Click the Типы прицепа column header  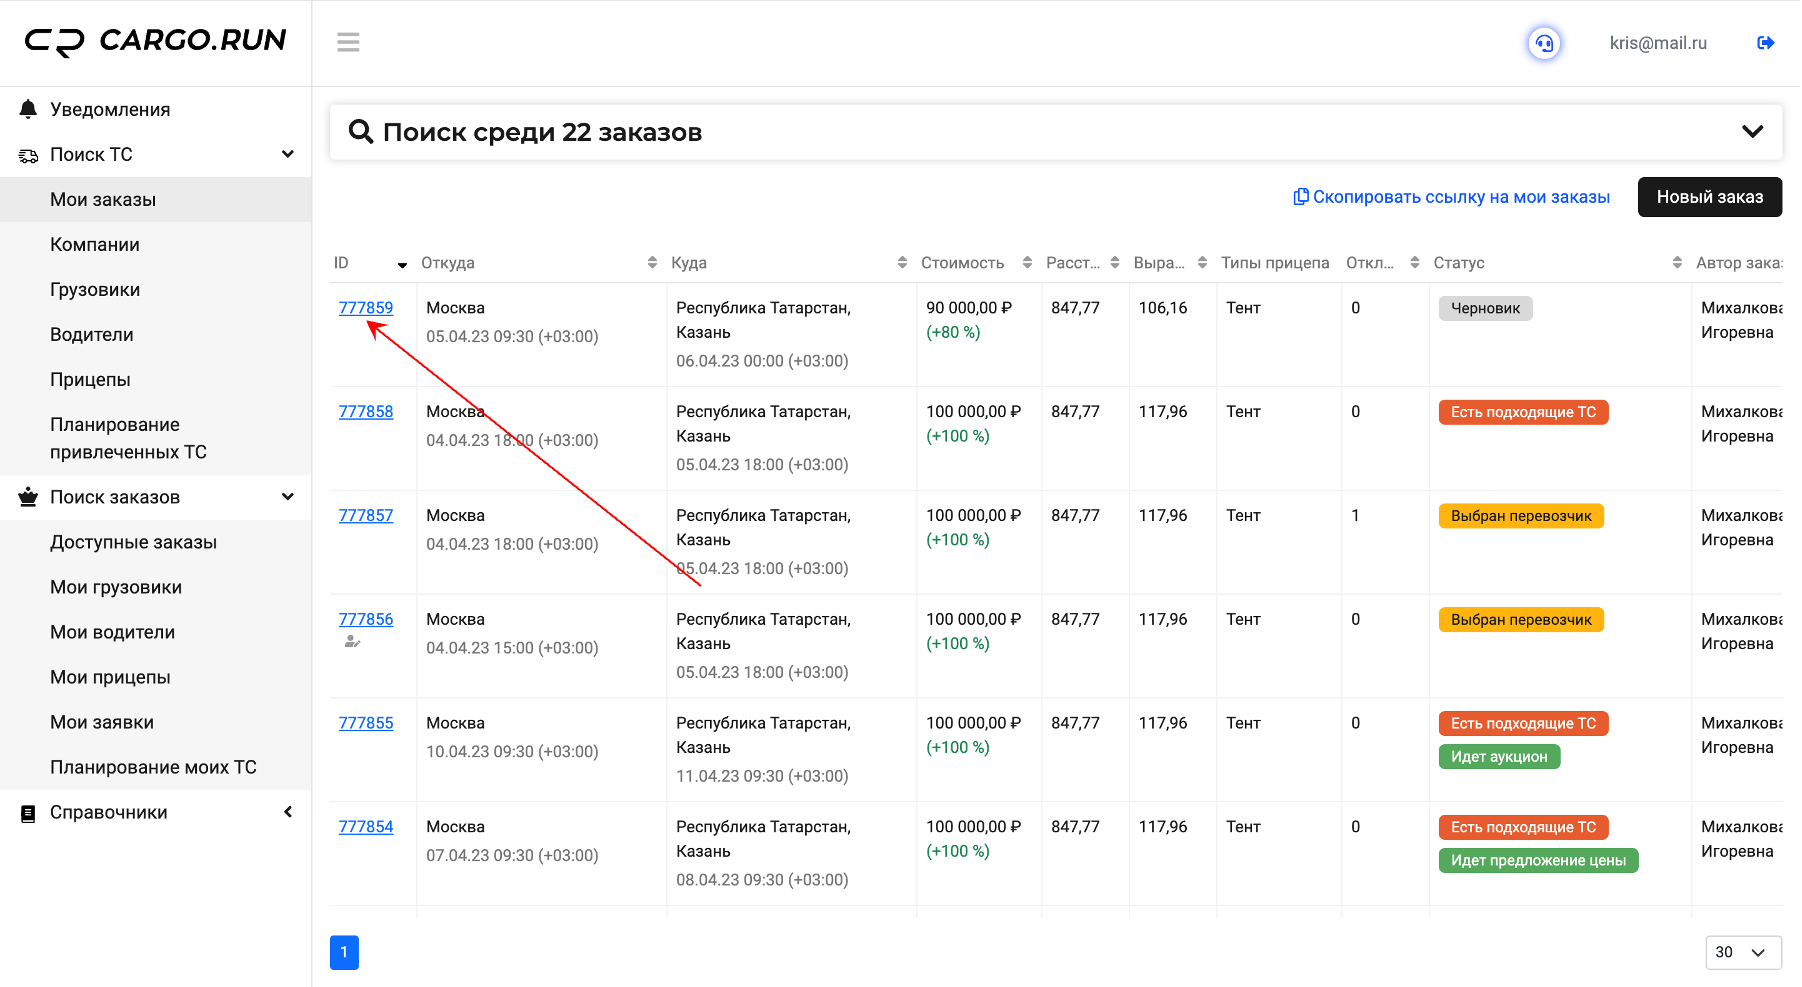click(1275, 263)
